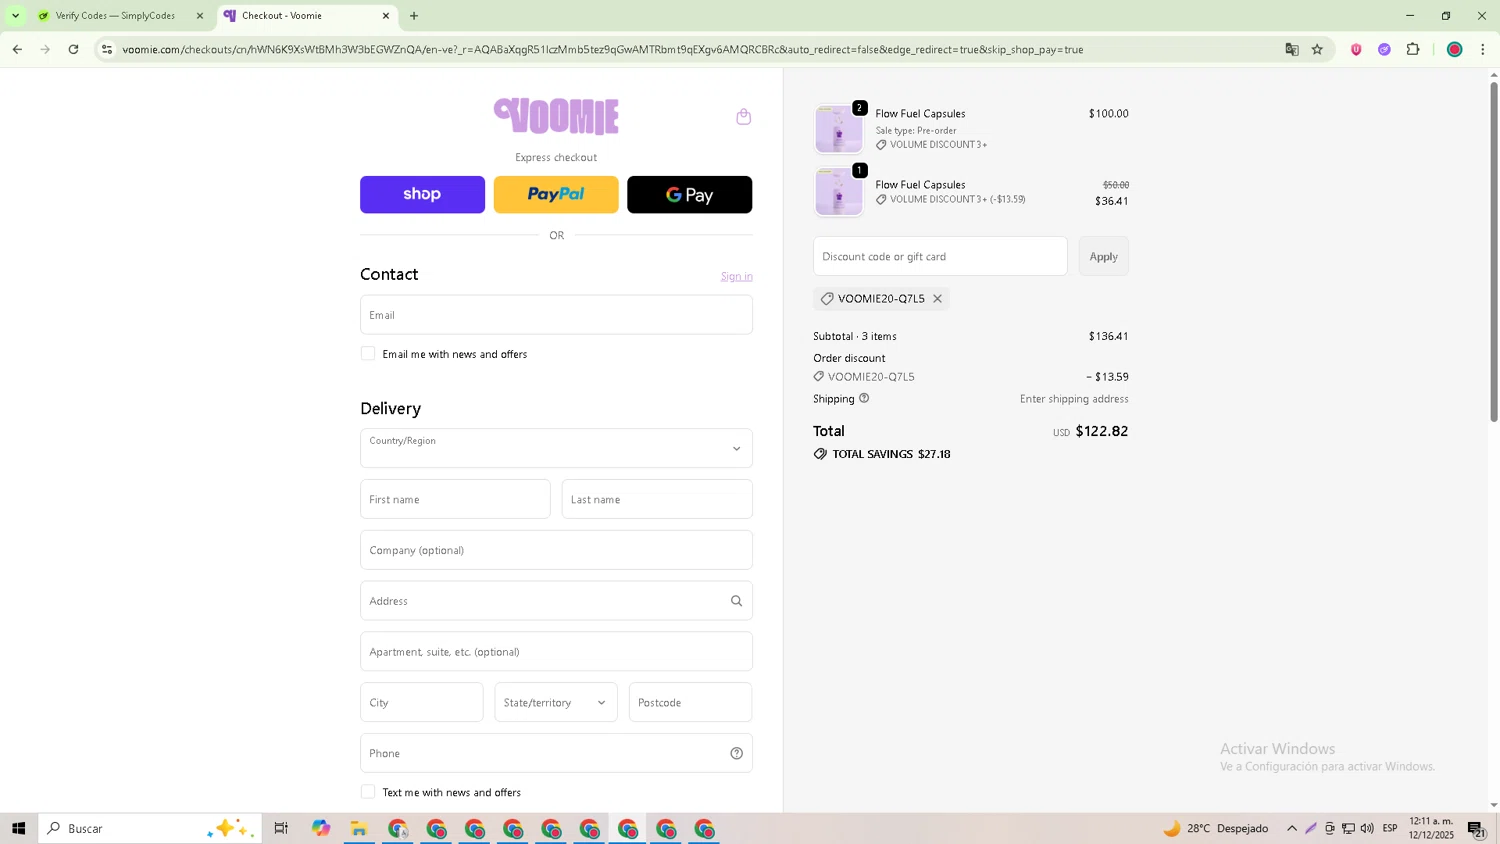Focus the Apartment, suite, etc. field
Image resolution: width=1500 pixels, height=844 pixels.
(556, 652)
